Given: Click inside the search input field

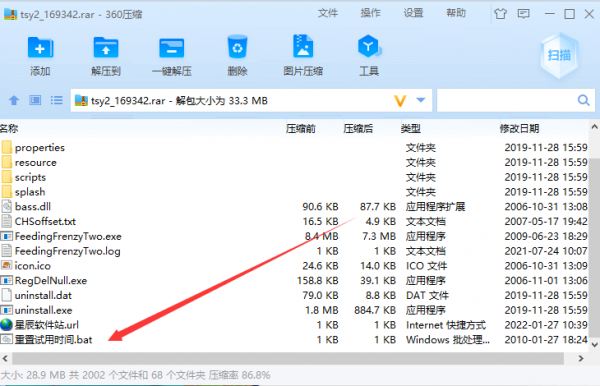Looking at the screenshot, I should click(x=507, y=100).
